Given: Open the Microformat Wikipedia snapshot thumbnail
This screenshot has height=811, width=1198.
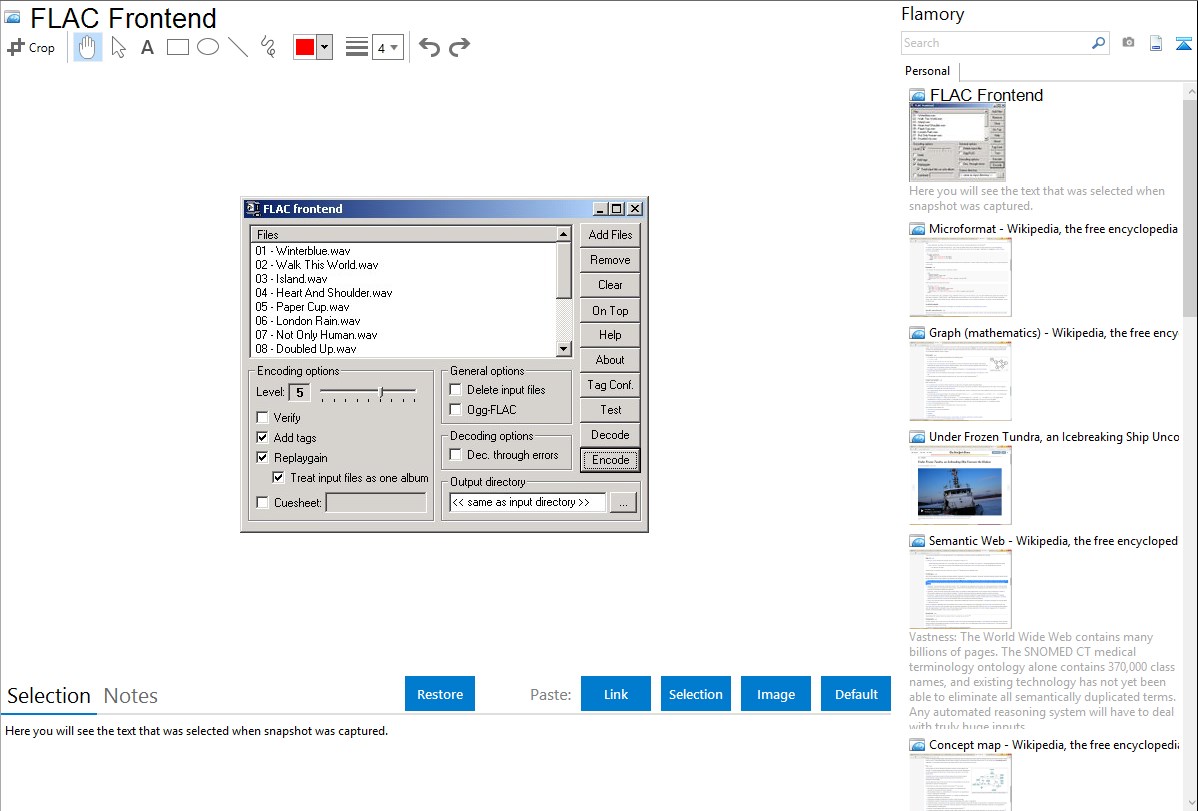Looking at the screenshot, I should 960,277.
